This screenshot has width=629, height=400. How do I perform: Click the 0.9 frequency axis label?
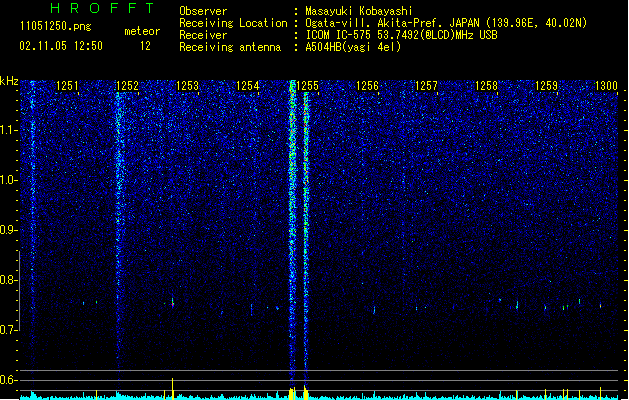(9, 230)
